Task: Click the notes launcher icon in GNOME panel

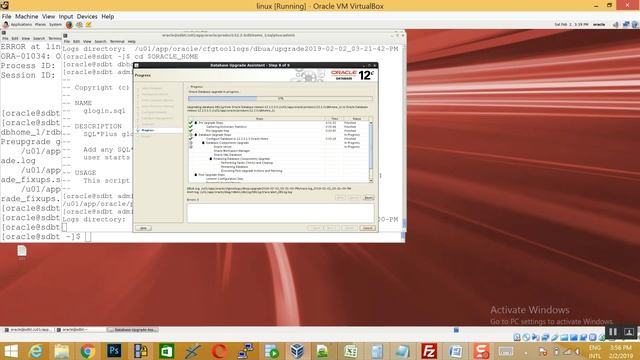Action: [x=88, y=24]
